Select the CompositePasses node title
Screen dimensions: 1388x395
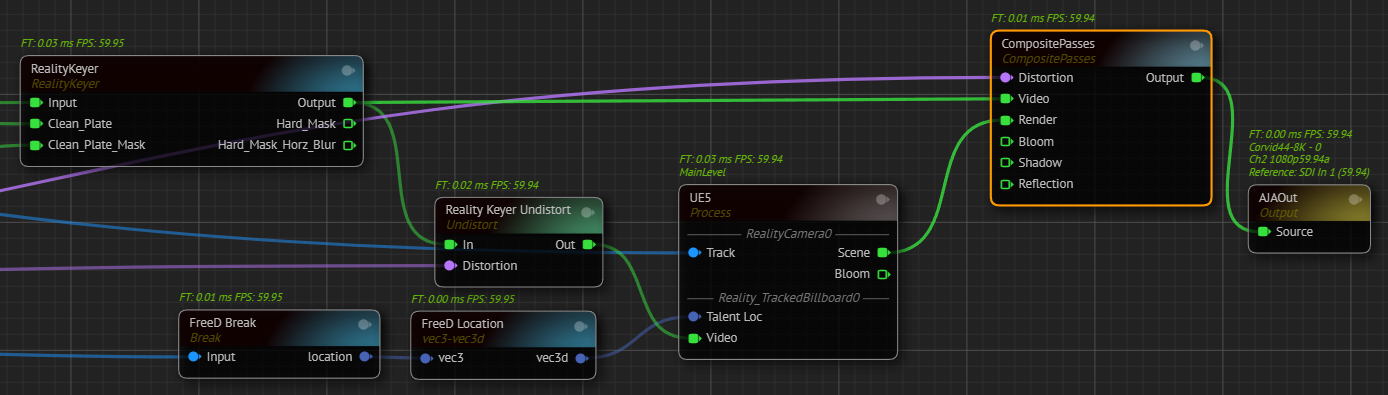(1048, 44)
